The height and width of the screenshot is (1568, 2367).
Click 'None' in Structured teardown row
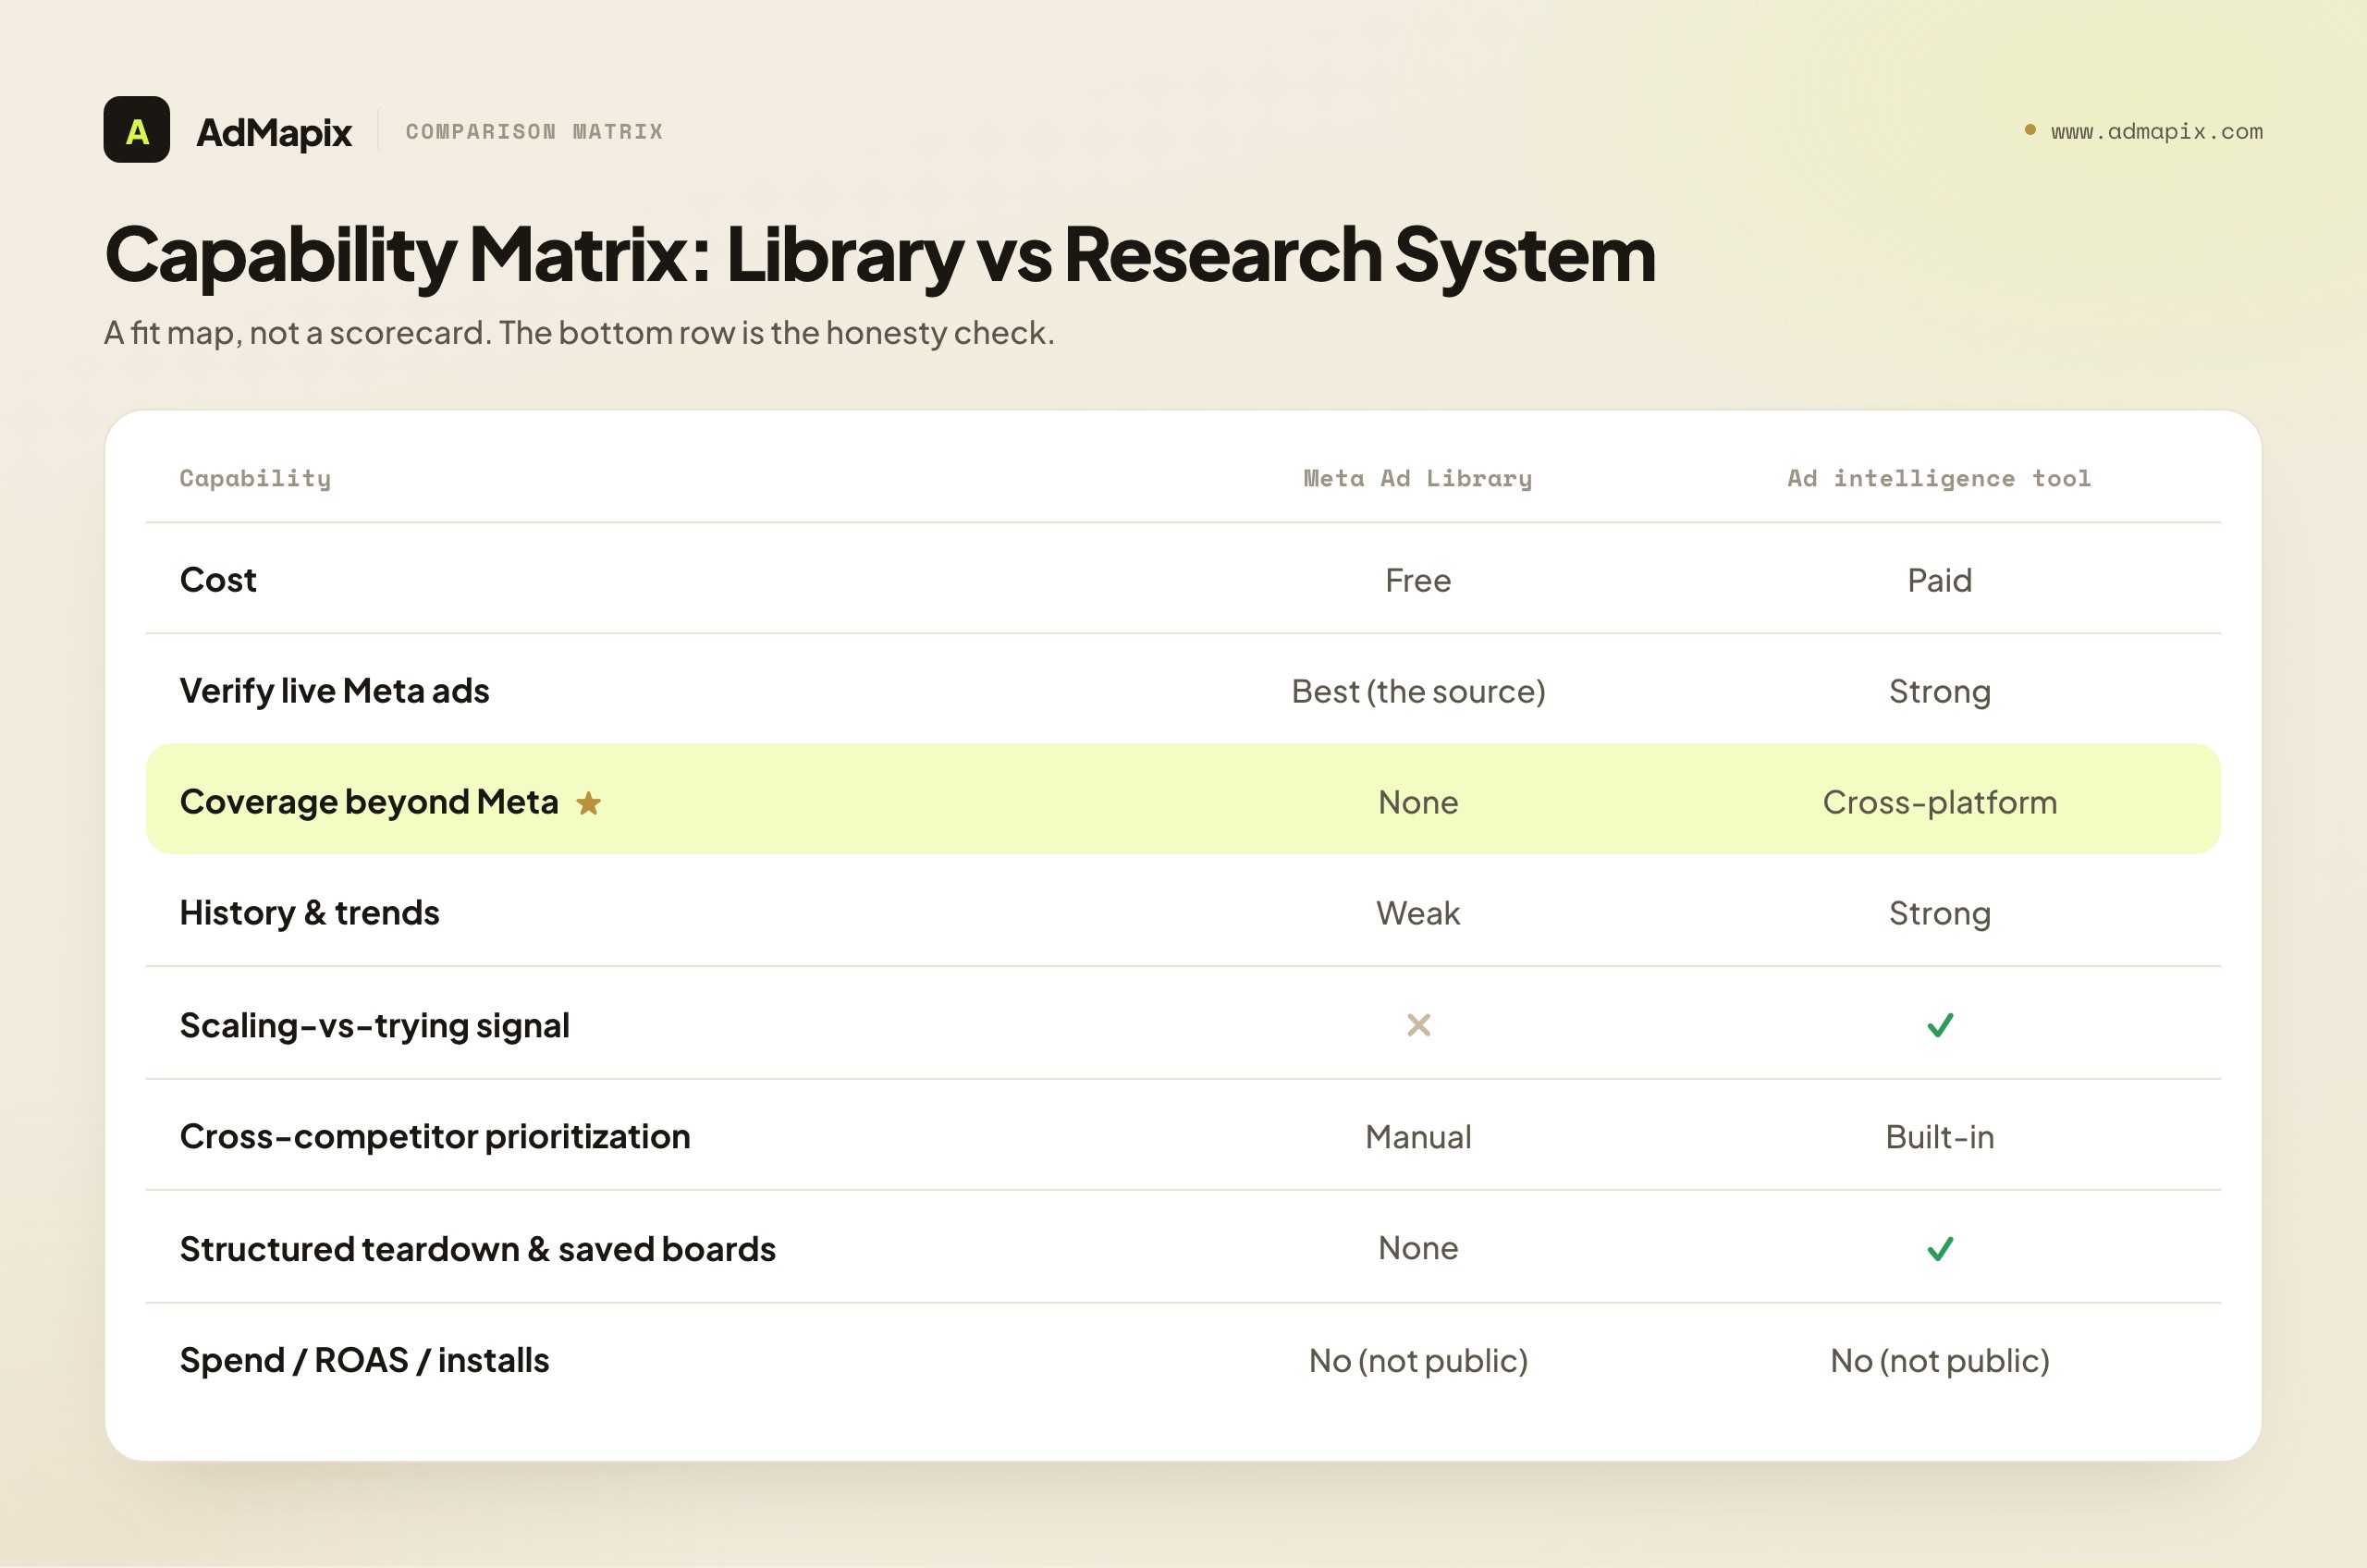(1418, 1249)
